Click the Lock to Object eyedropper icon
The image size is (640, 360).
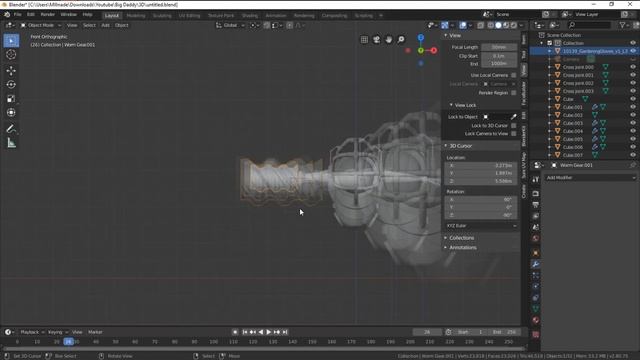pos(513,117)
